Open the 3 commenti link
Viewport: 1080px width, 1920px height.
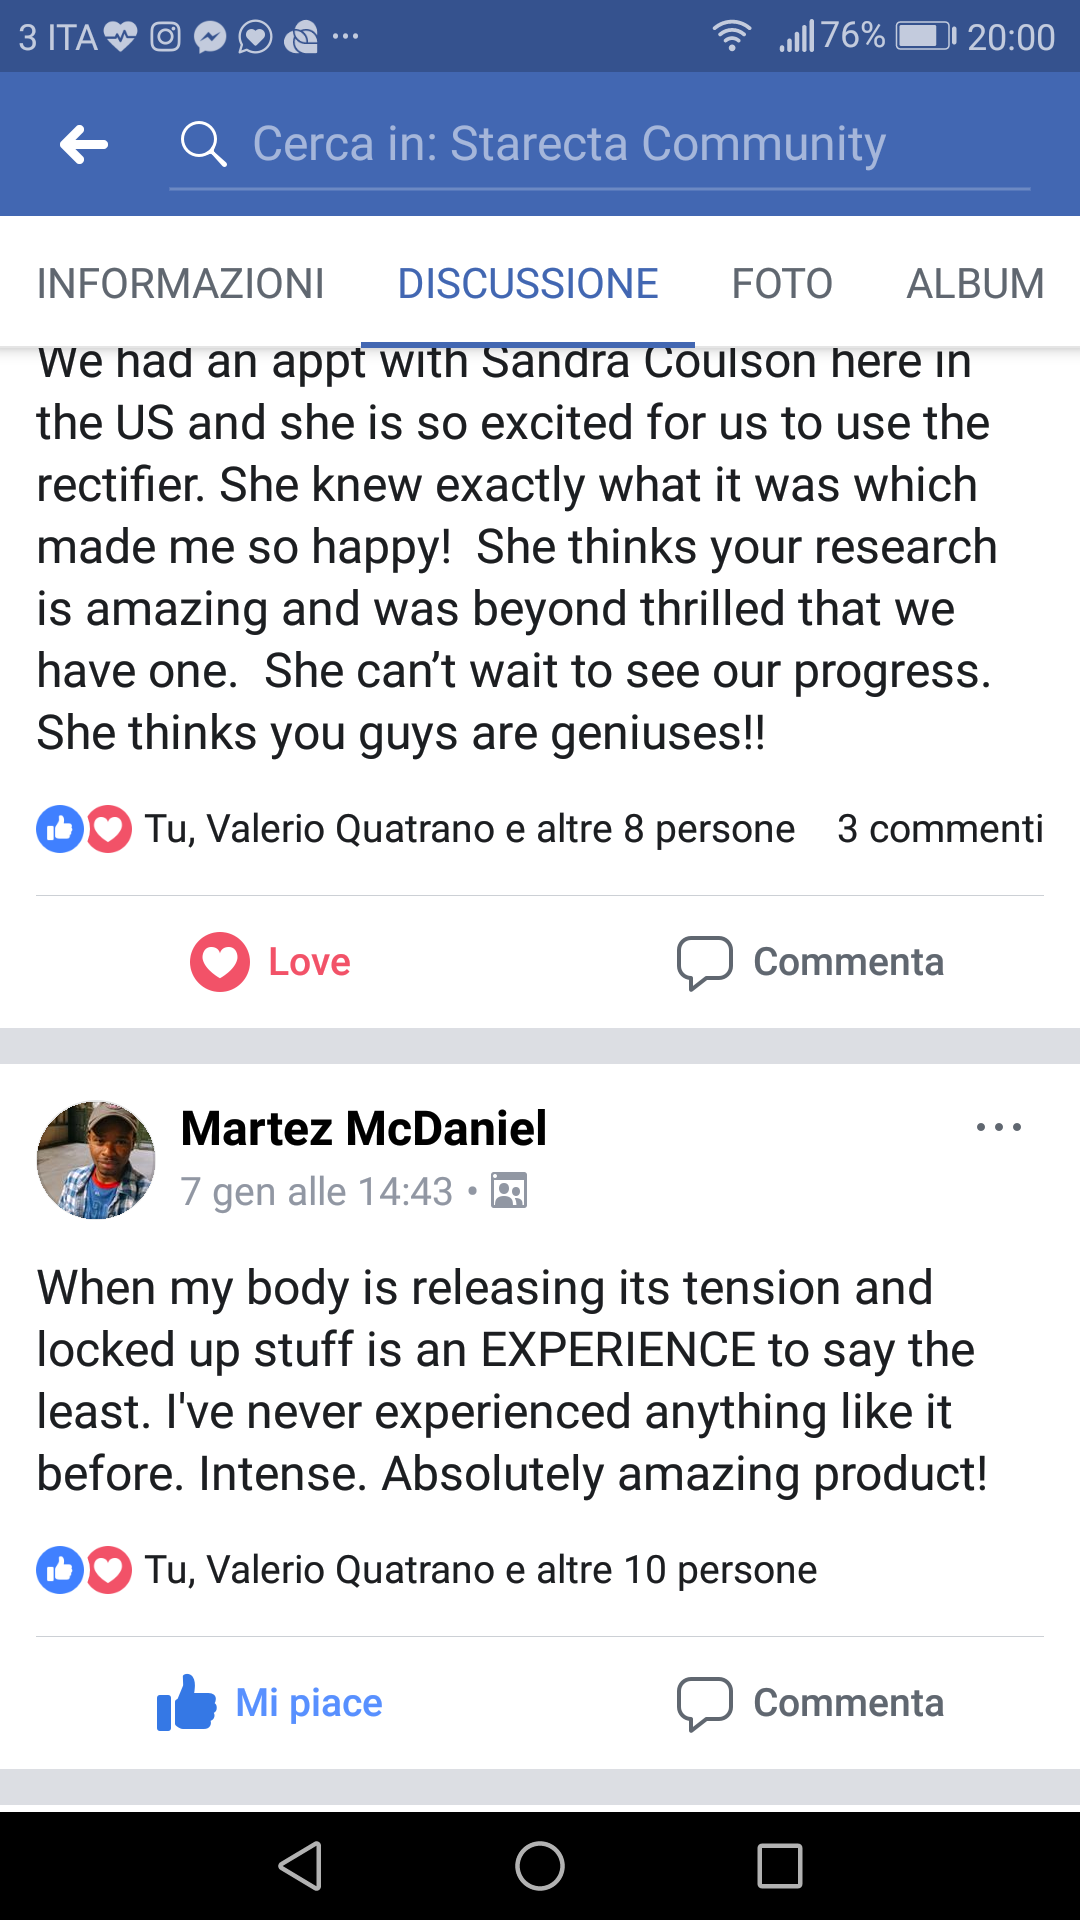pos(940,829)
